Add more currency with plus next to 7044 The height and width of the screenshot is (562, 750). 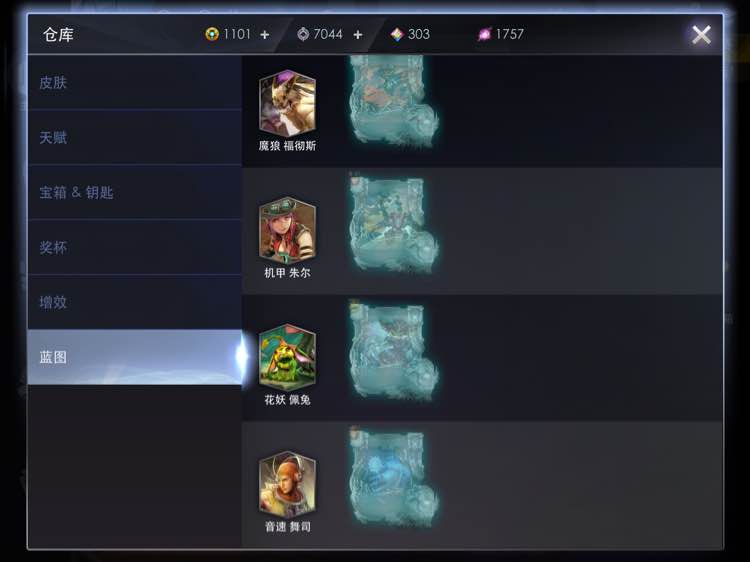tap(358, 34)
